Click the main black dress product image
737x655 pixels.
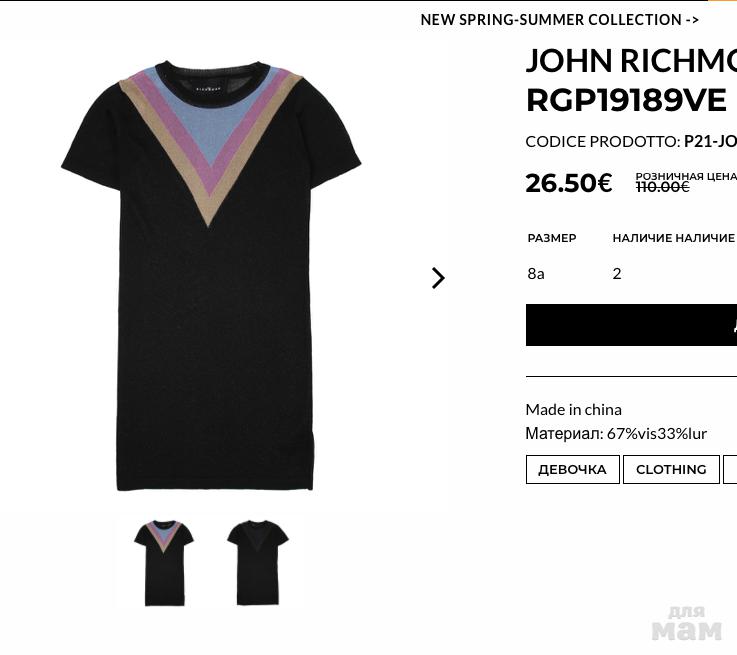coord(211,276)
